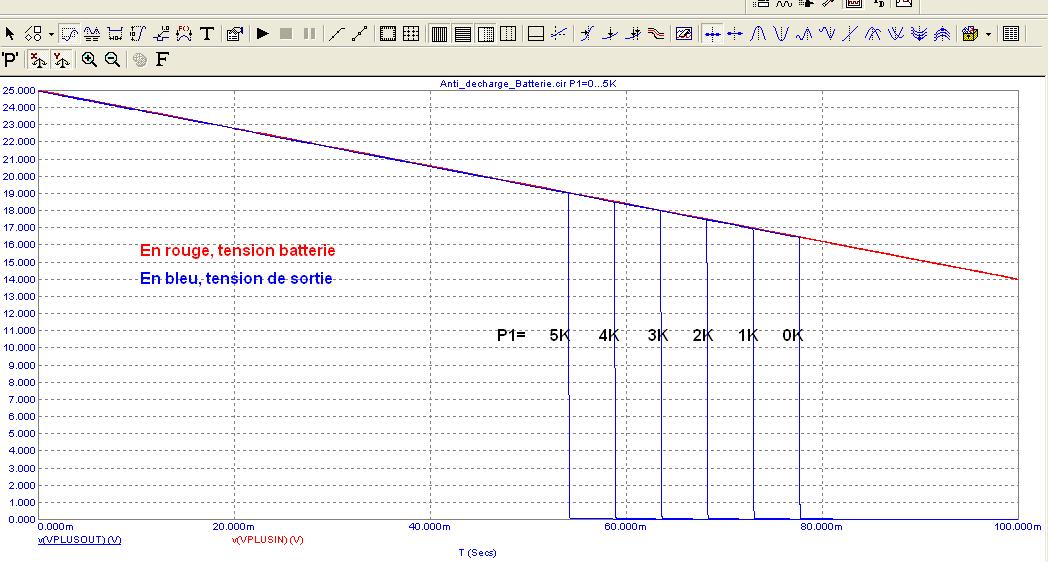Choose the Graphics shapes tool
The width and height of the screenshot is (1048, 562).
[x=32, y=33]
